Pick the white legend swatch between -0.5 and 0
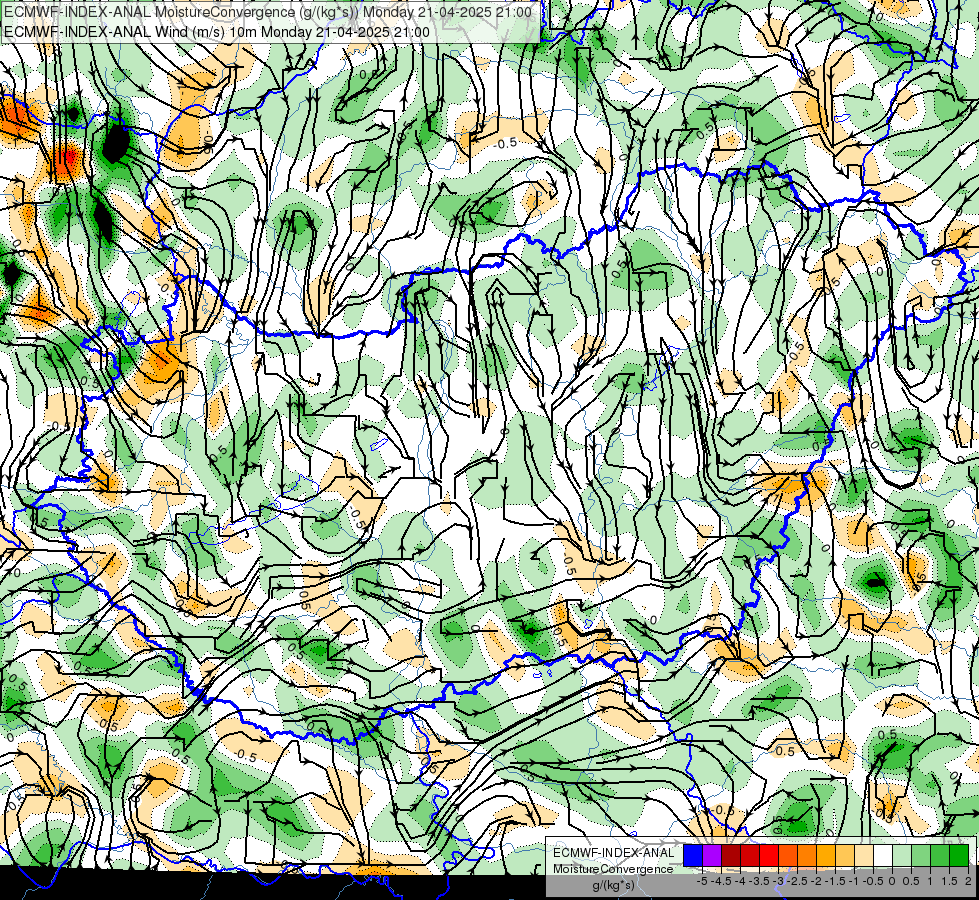The height and width of the screenshot is (900, 979). pyautogui.click(x=883, y=855)
